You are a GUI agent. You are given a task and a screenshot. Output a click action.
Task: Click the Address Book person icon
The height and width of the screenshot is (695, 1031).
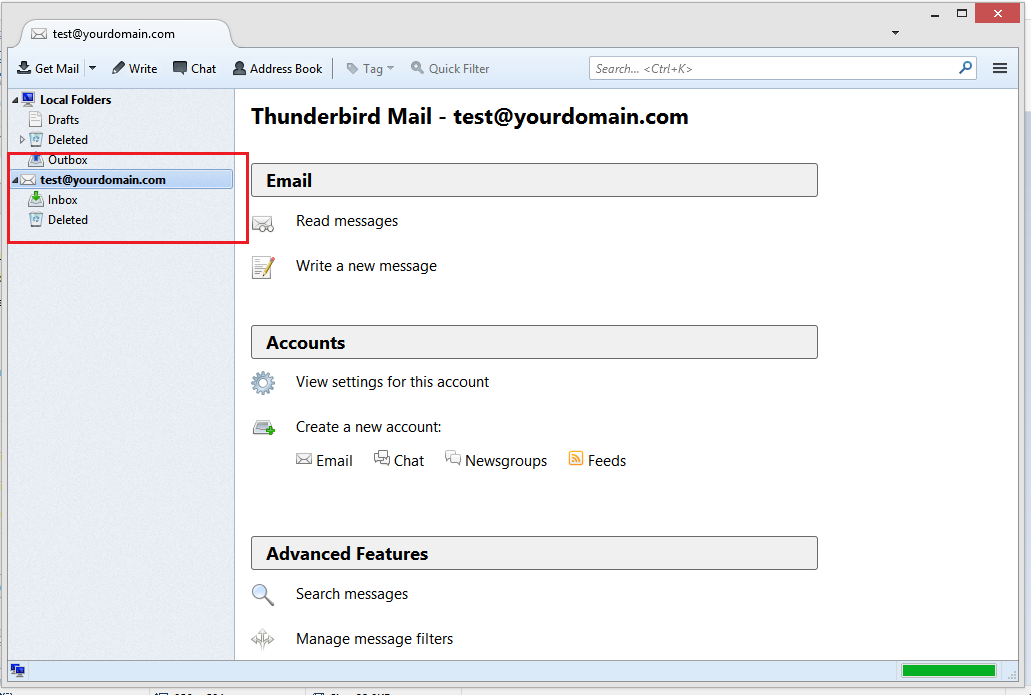(239, 68)
